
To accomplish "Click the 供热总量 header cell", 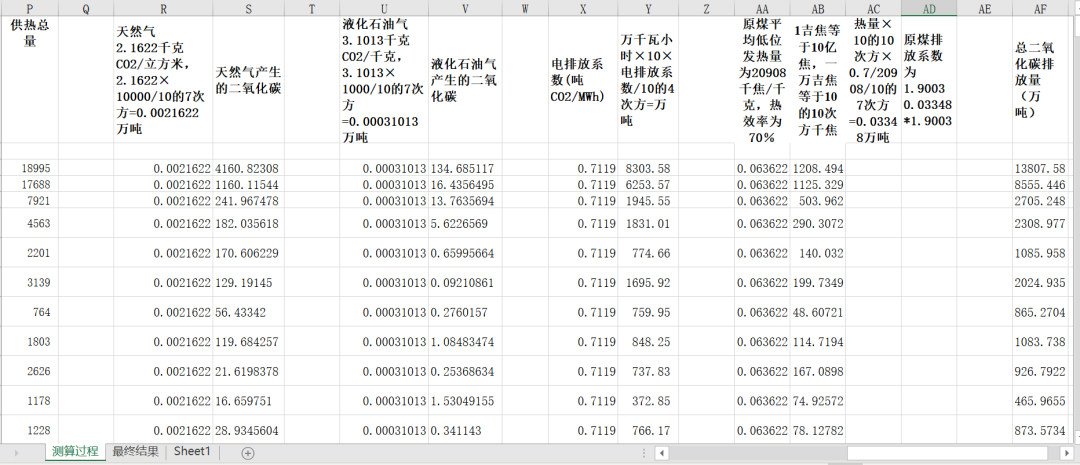I will point(29,79).
